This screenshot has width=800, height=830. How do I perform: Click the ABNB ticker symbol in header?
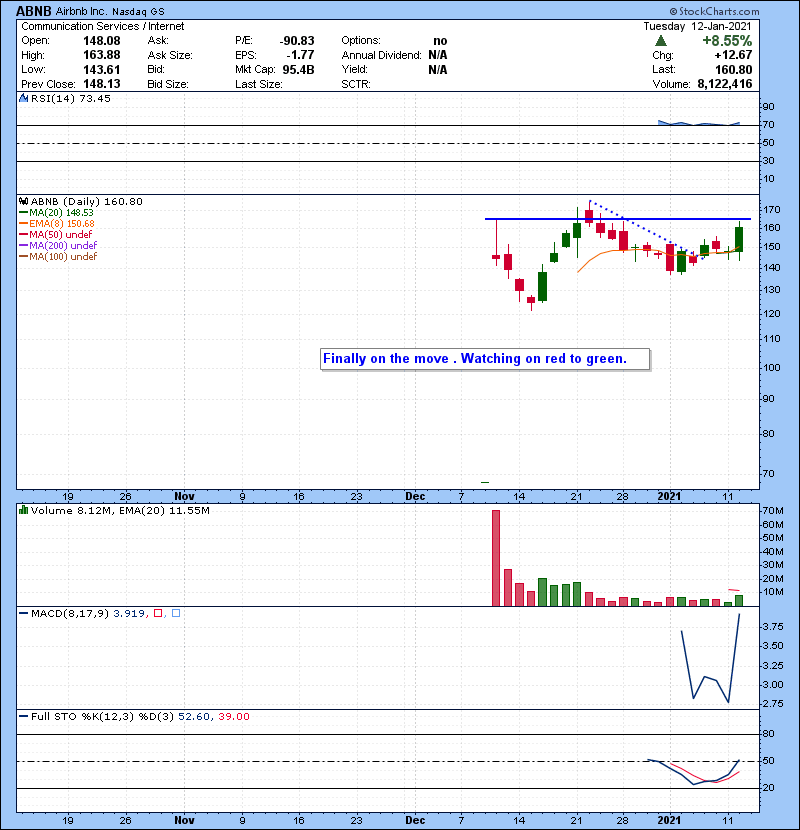[x=34, y=11]
